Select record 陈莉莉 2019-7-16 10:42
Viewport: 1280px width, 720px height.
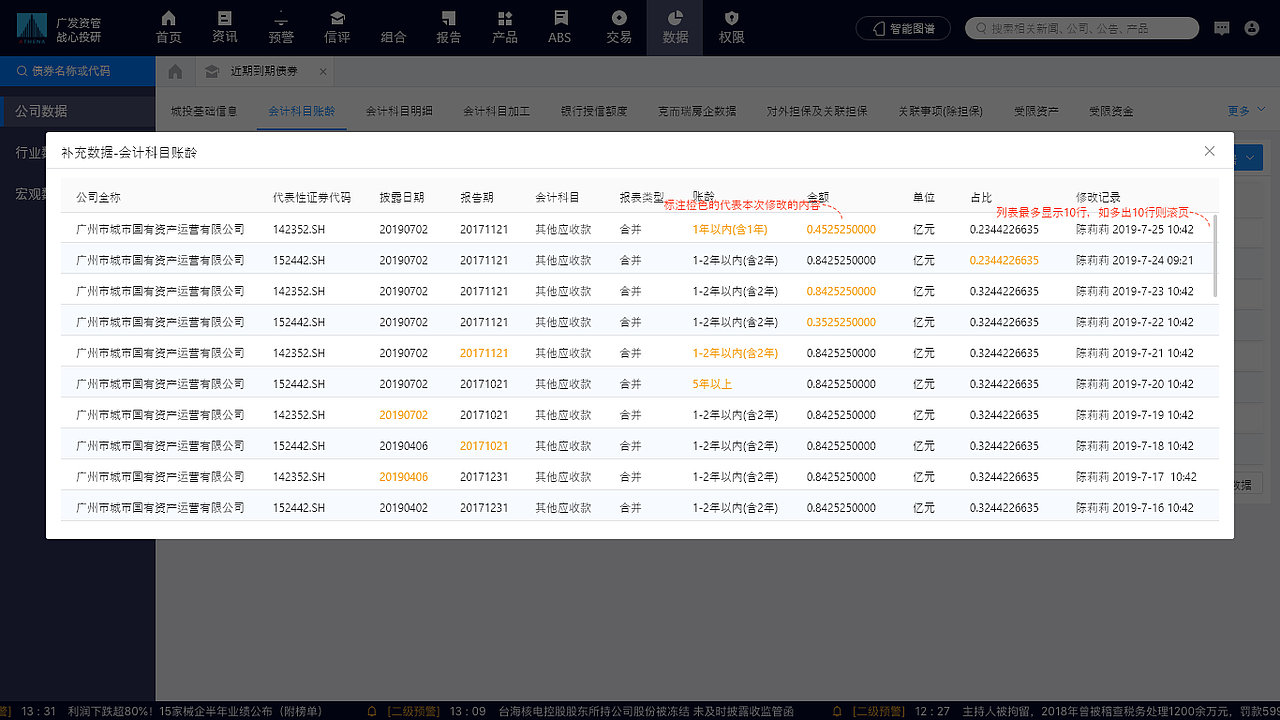tap(1135, 508)
